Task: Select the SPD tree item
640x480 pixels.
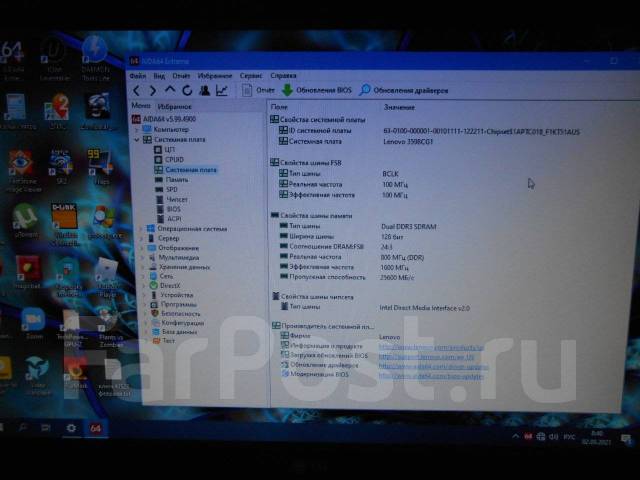Action: point(167,189)
